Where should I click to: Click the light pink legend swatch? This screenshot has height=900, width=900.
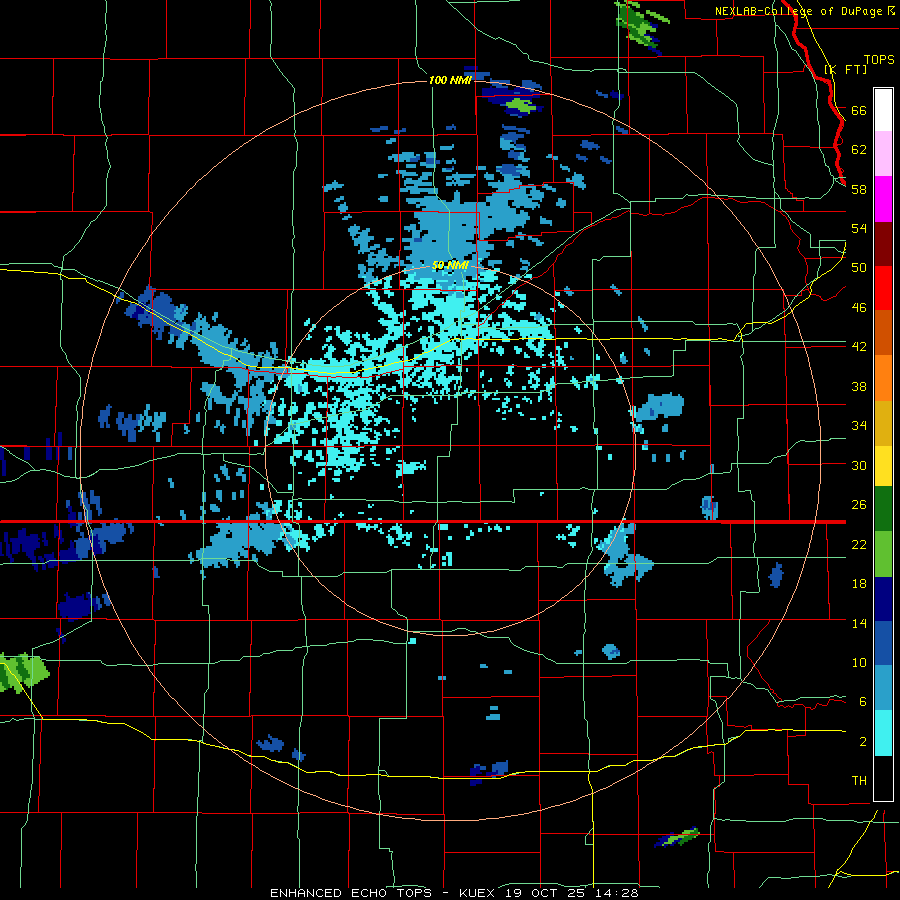[883, 153]
